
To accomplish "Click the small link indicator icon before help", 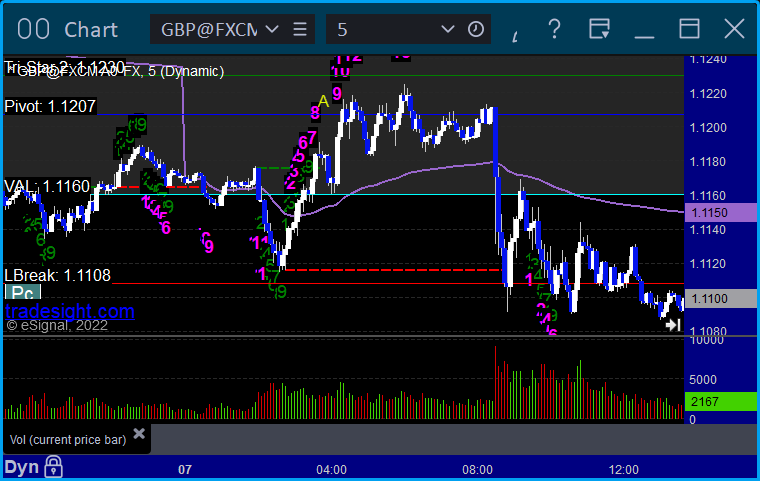I will (515, 36).
